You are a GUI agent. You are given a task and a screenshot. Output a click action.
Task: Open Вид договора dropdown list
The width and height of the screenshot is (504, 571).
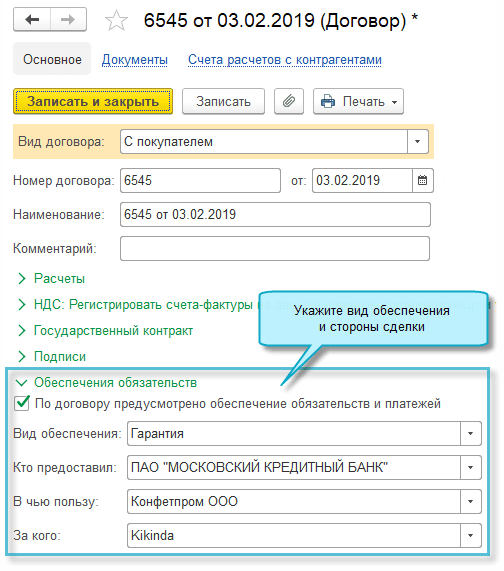[x=418, y=141]
